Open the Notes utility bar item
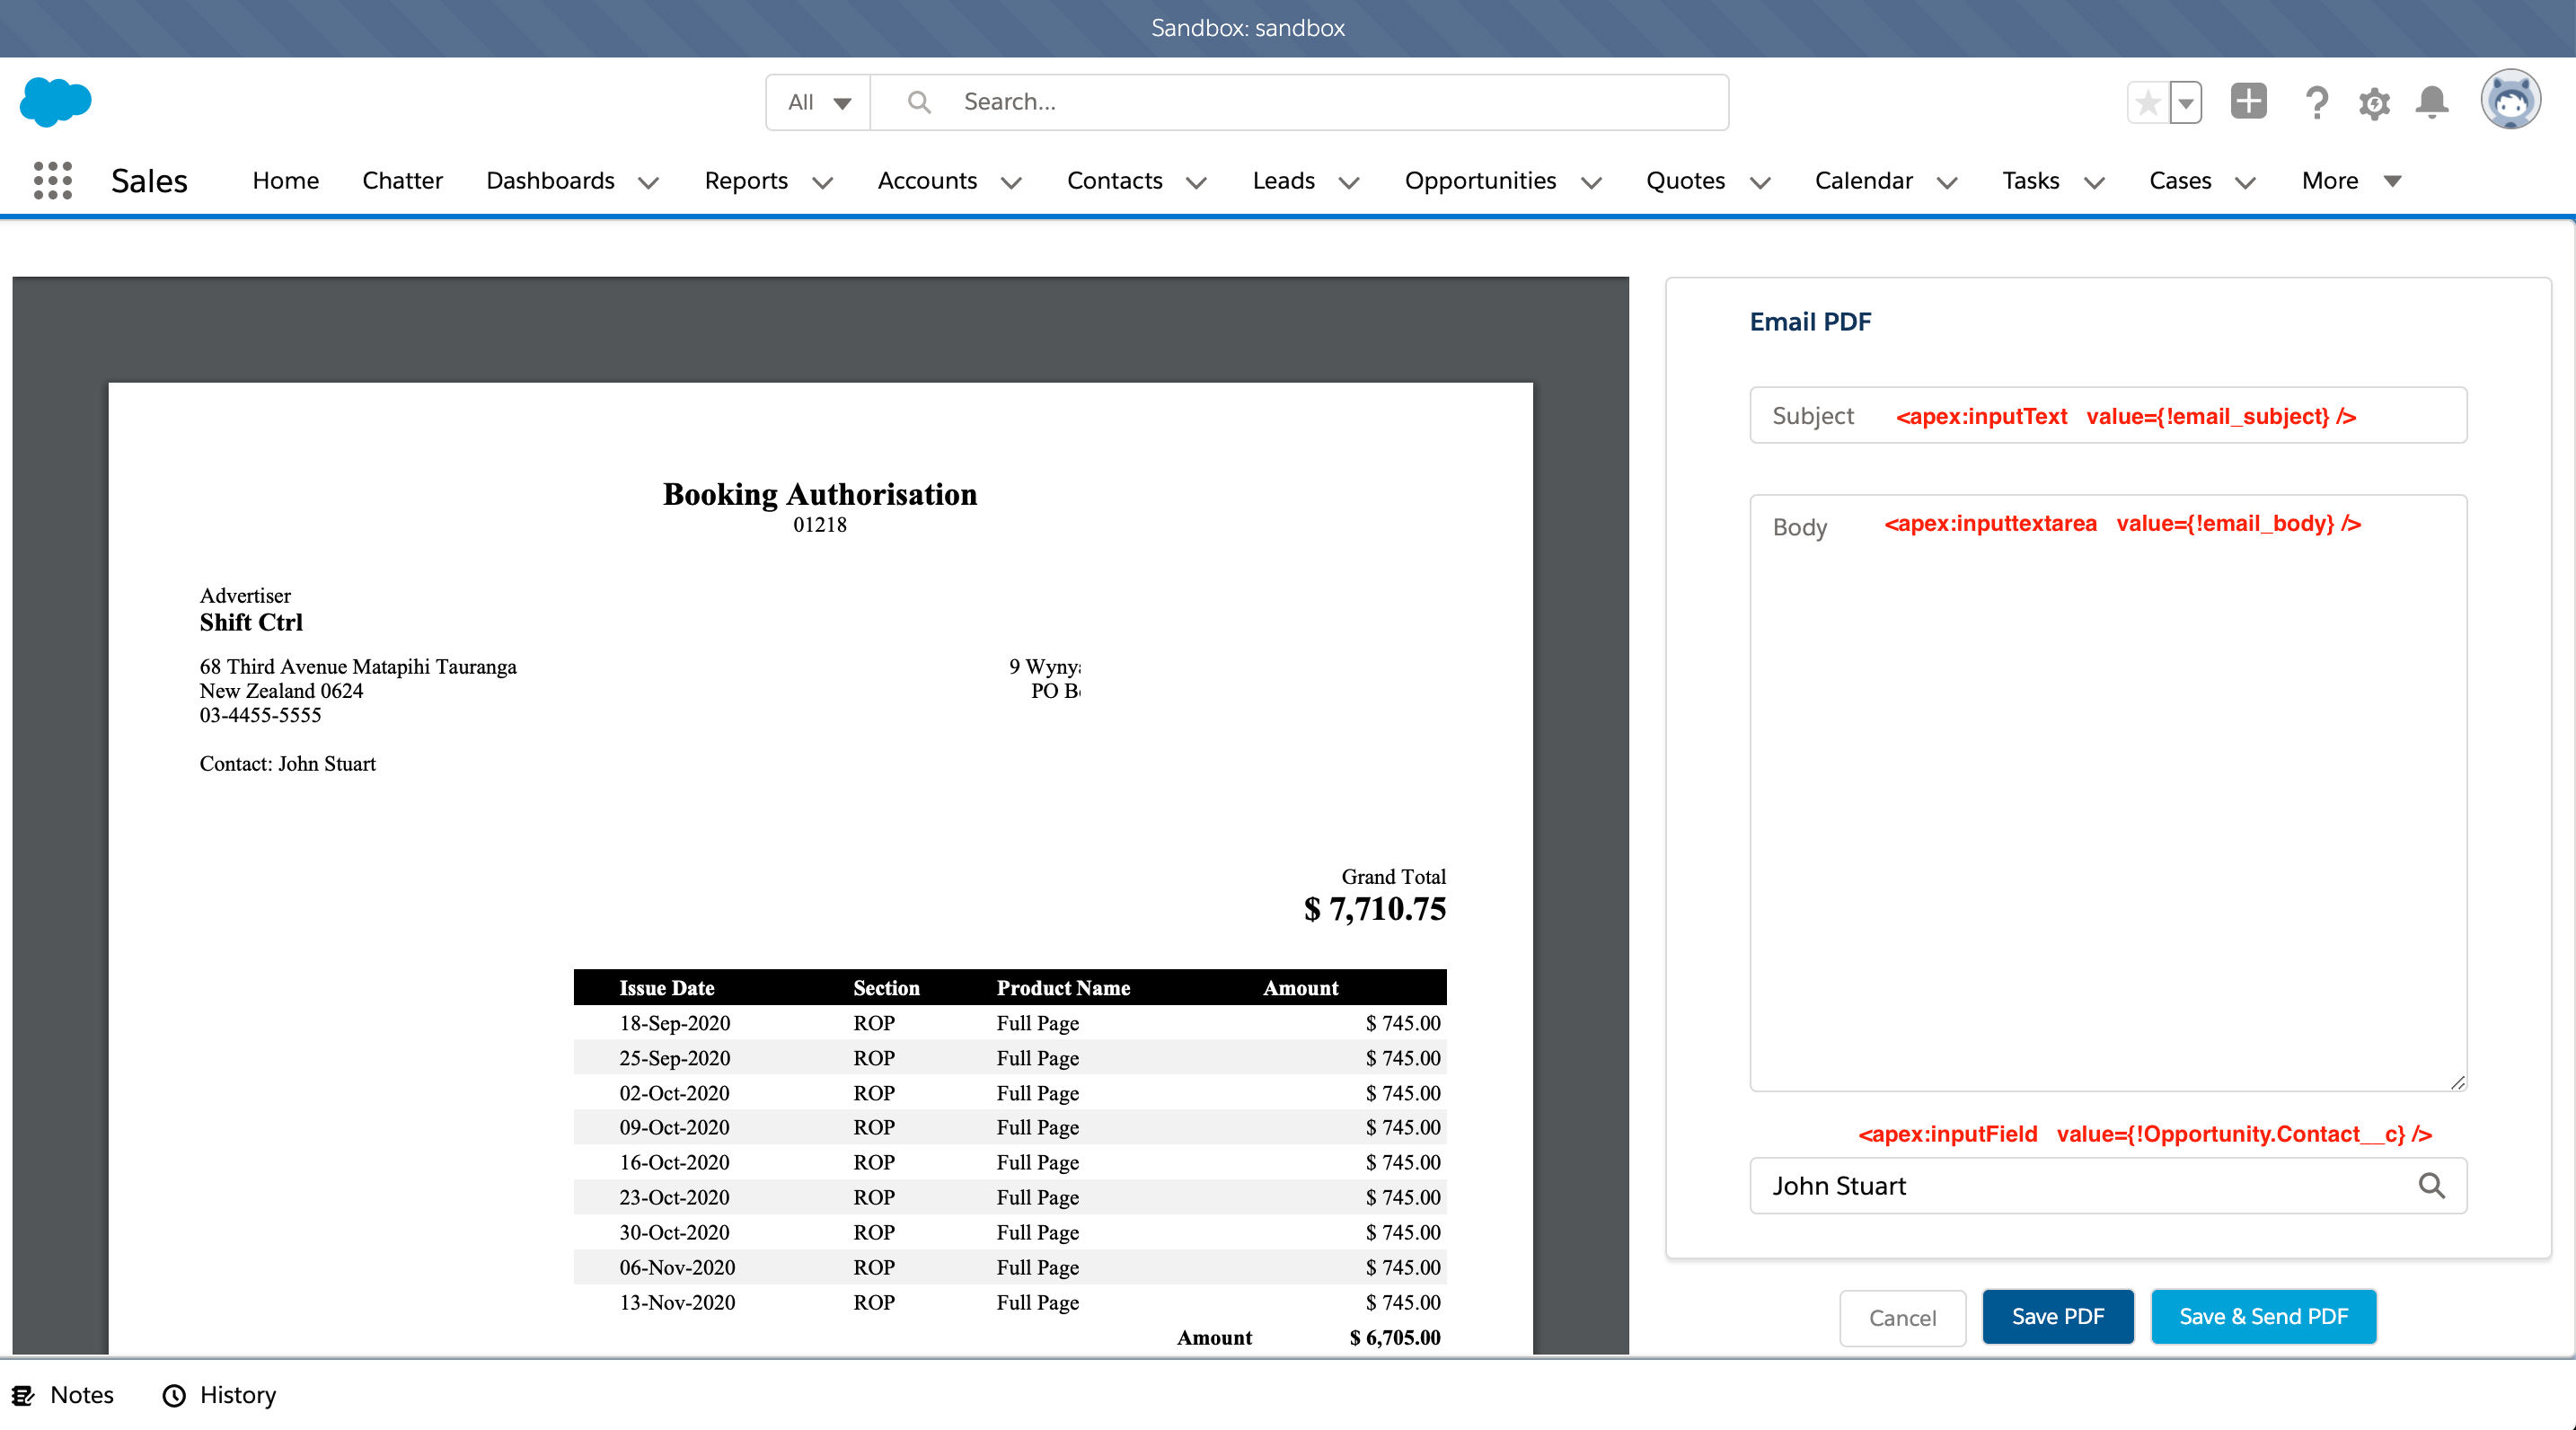Image resolution: width=2576 pixels, height=1430 pixels. click(64, 1395)
